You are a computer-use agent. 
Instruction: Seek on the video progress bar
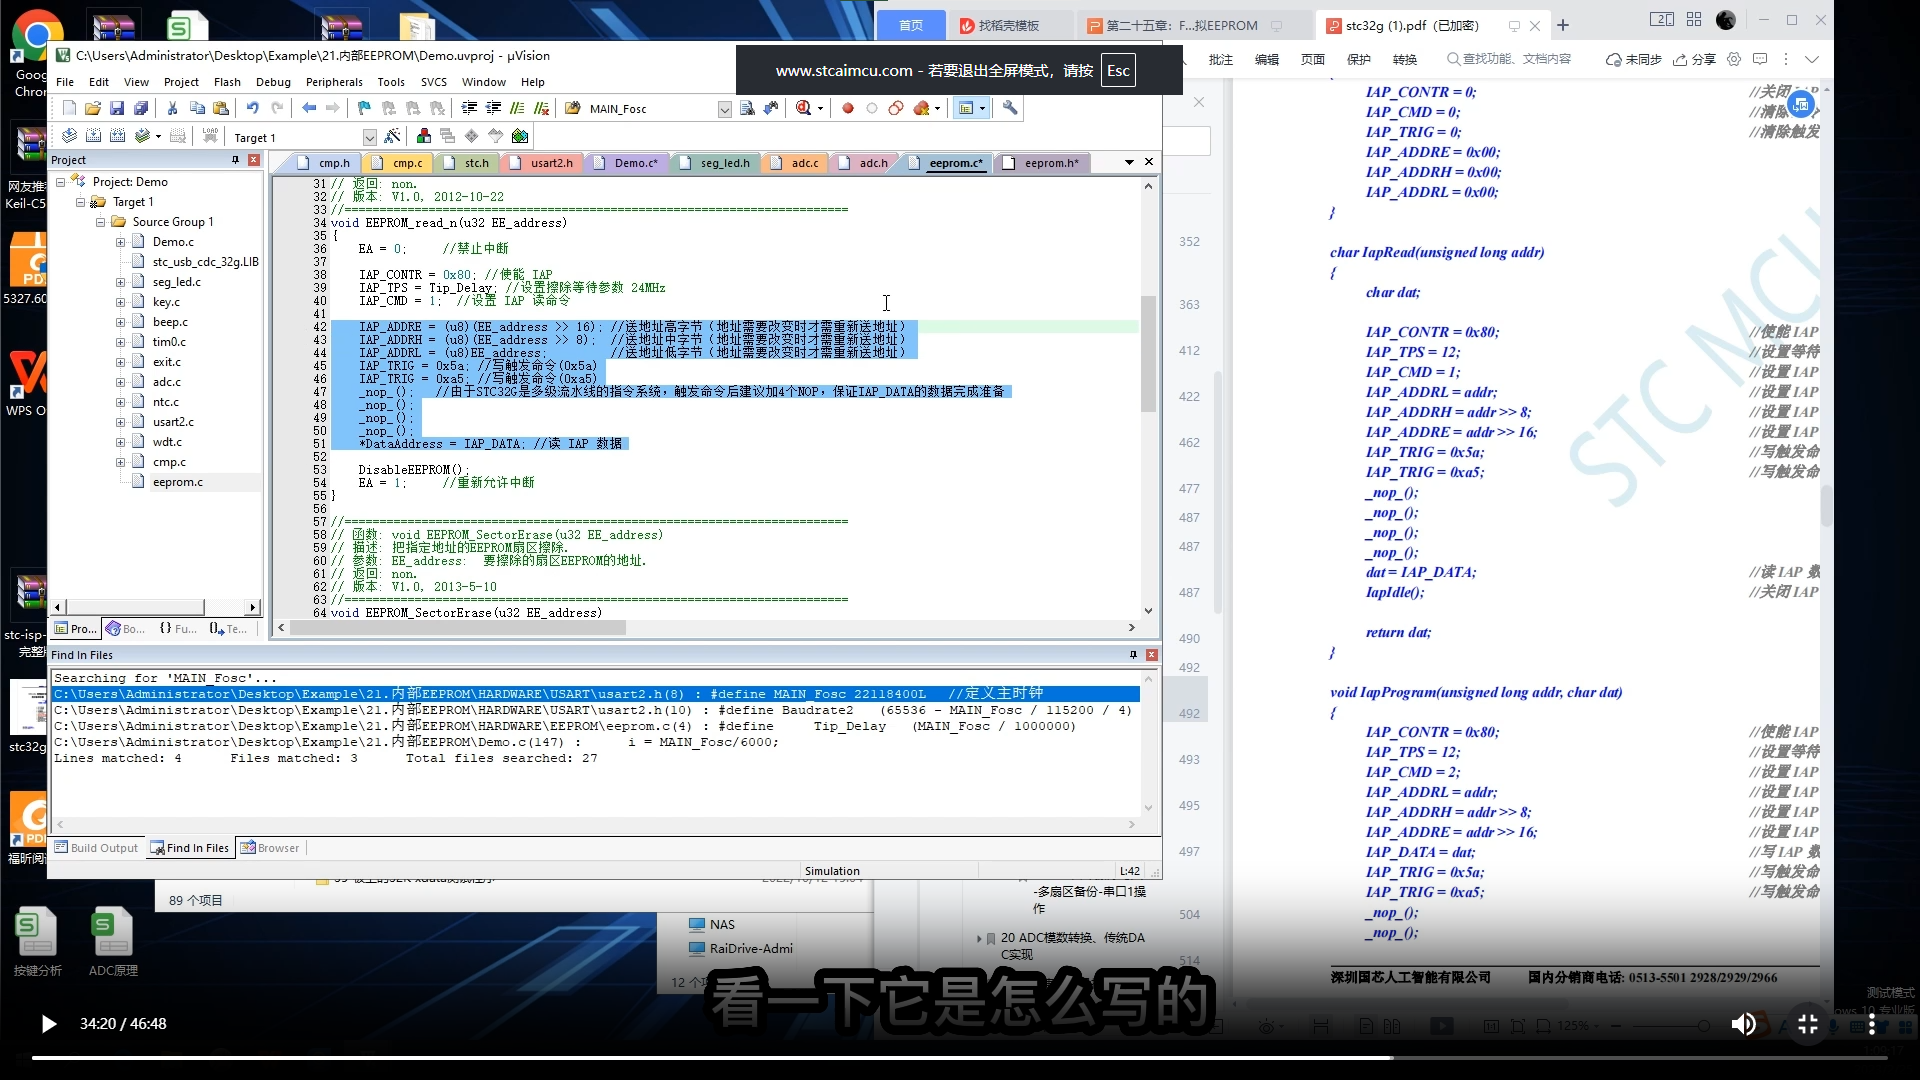[x=960, y=1057]
